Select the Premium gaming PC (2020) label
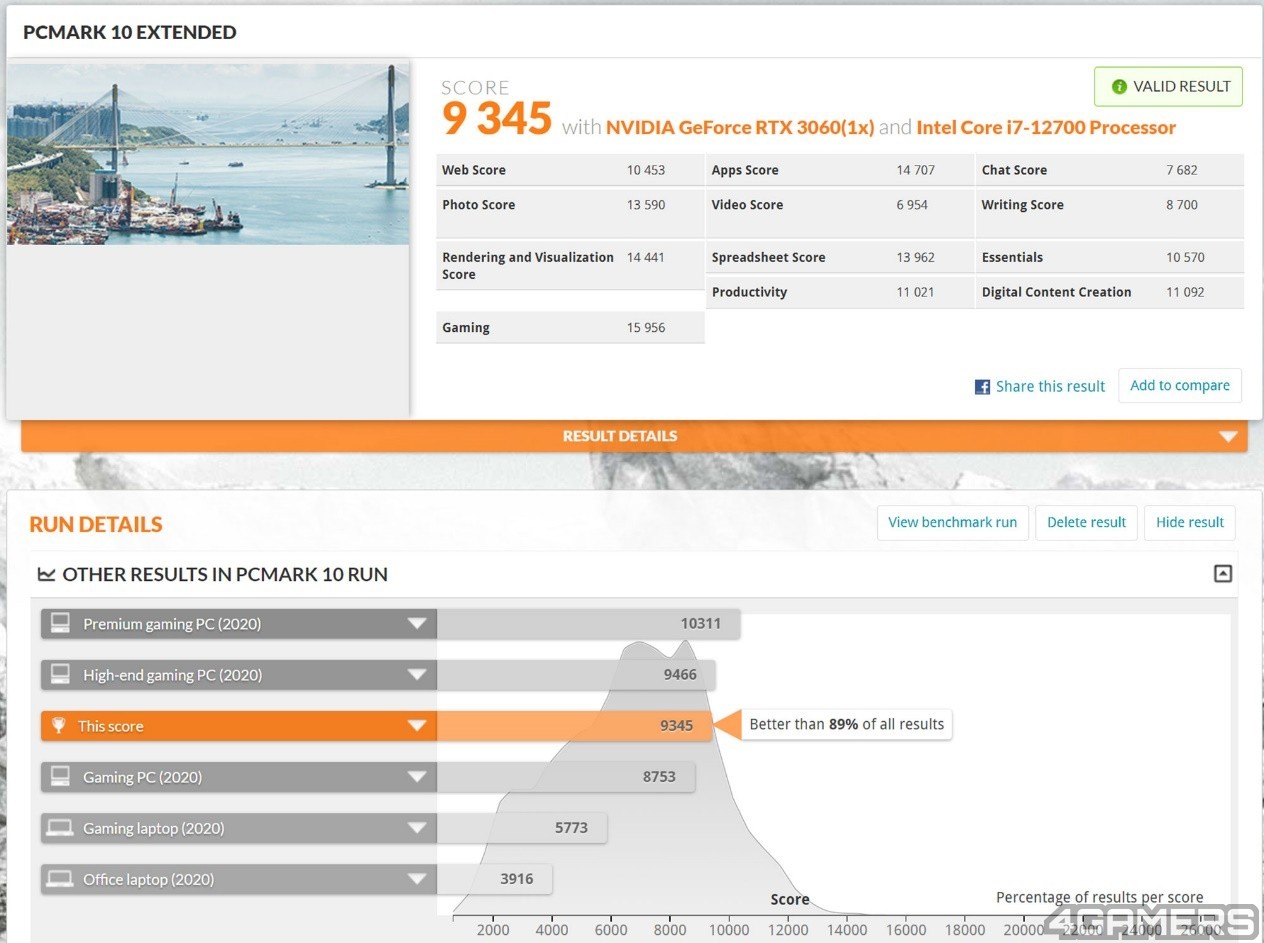The height and width of the screenshot is (943, 1264). point(172,624)
